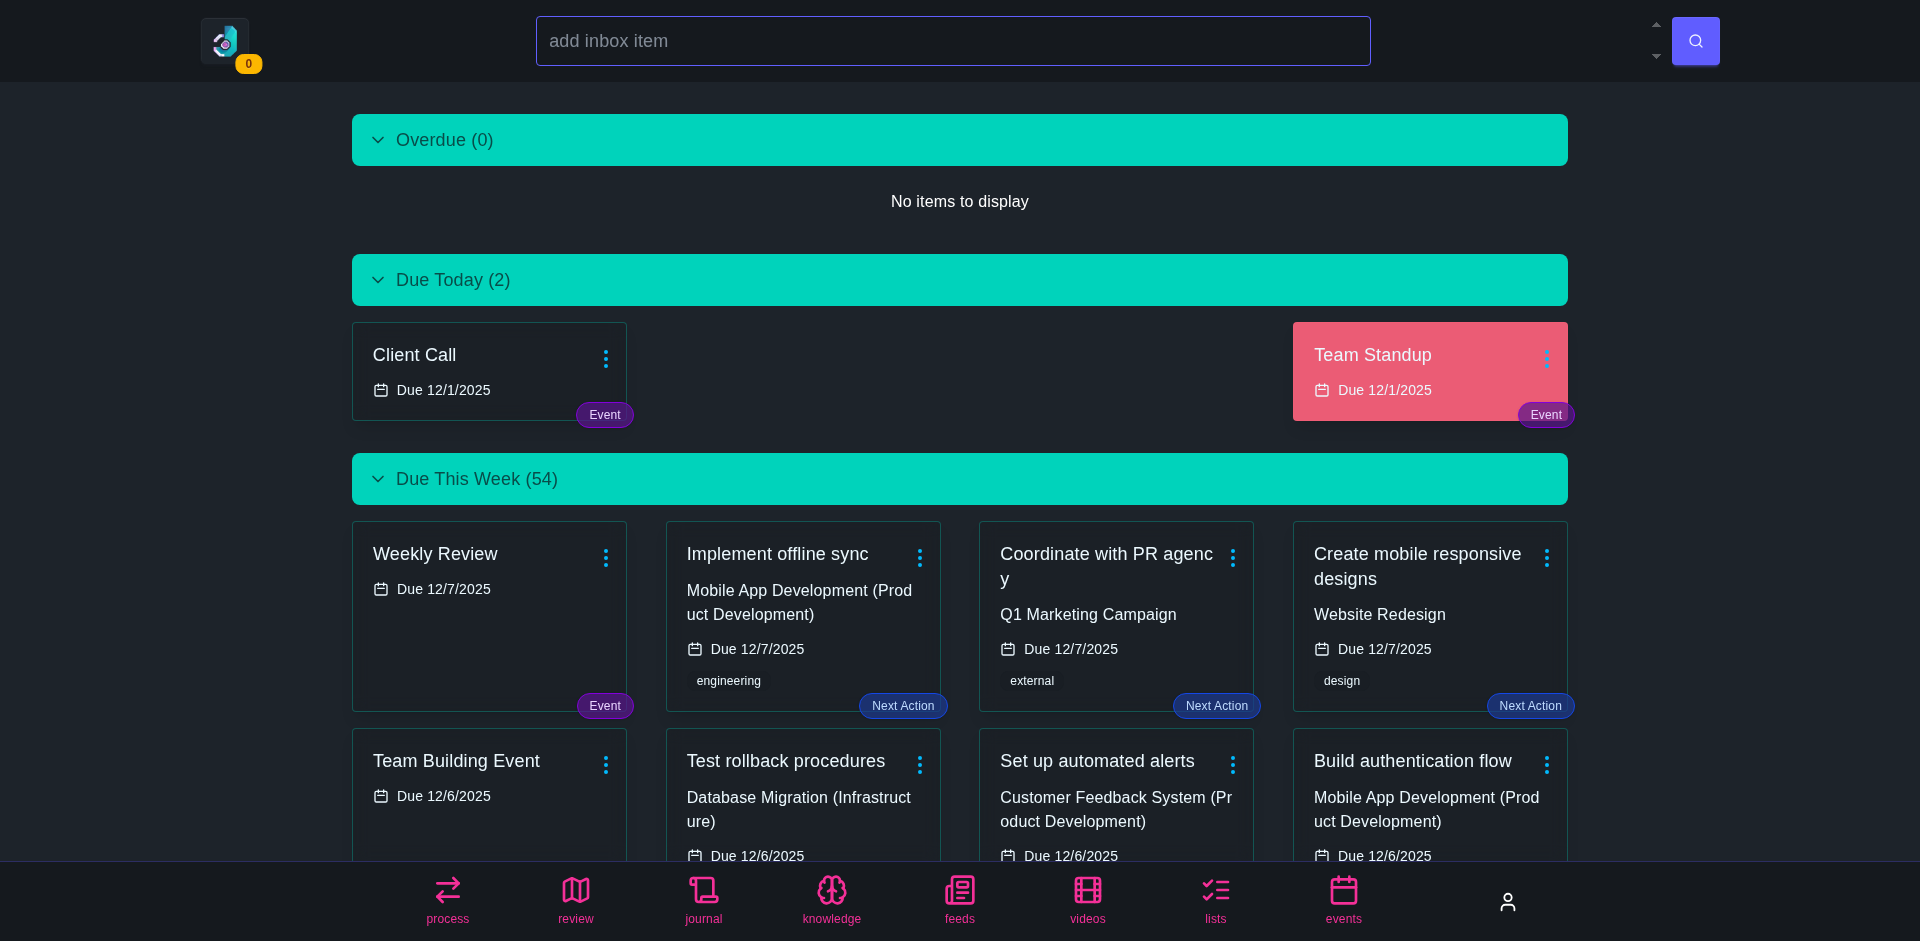Collapse the Due Today section

(x=378, y=280)
